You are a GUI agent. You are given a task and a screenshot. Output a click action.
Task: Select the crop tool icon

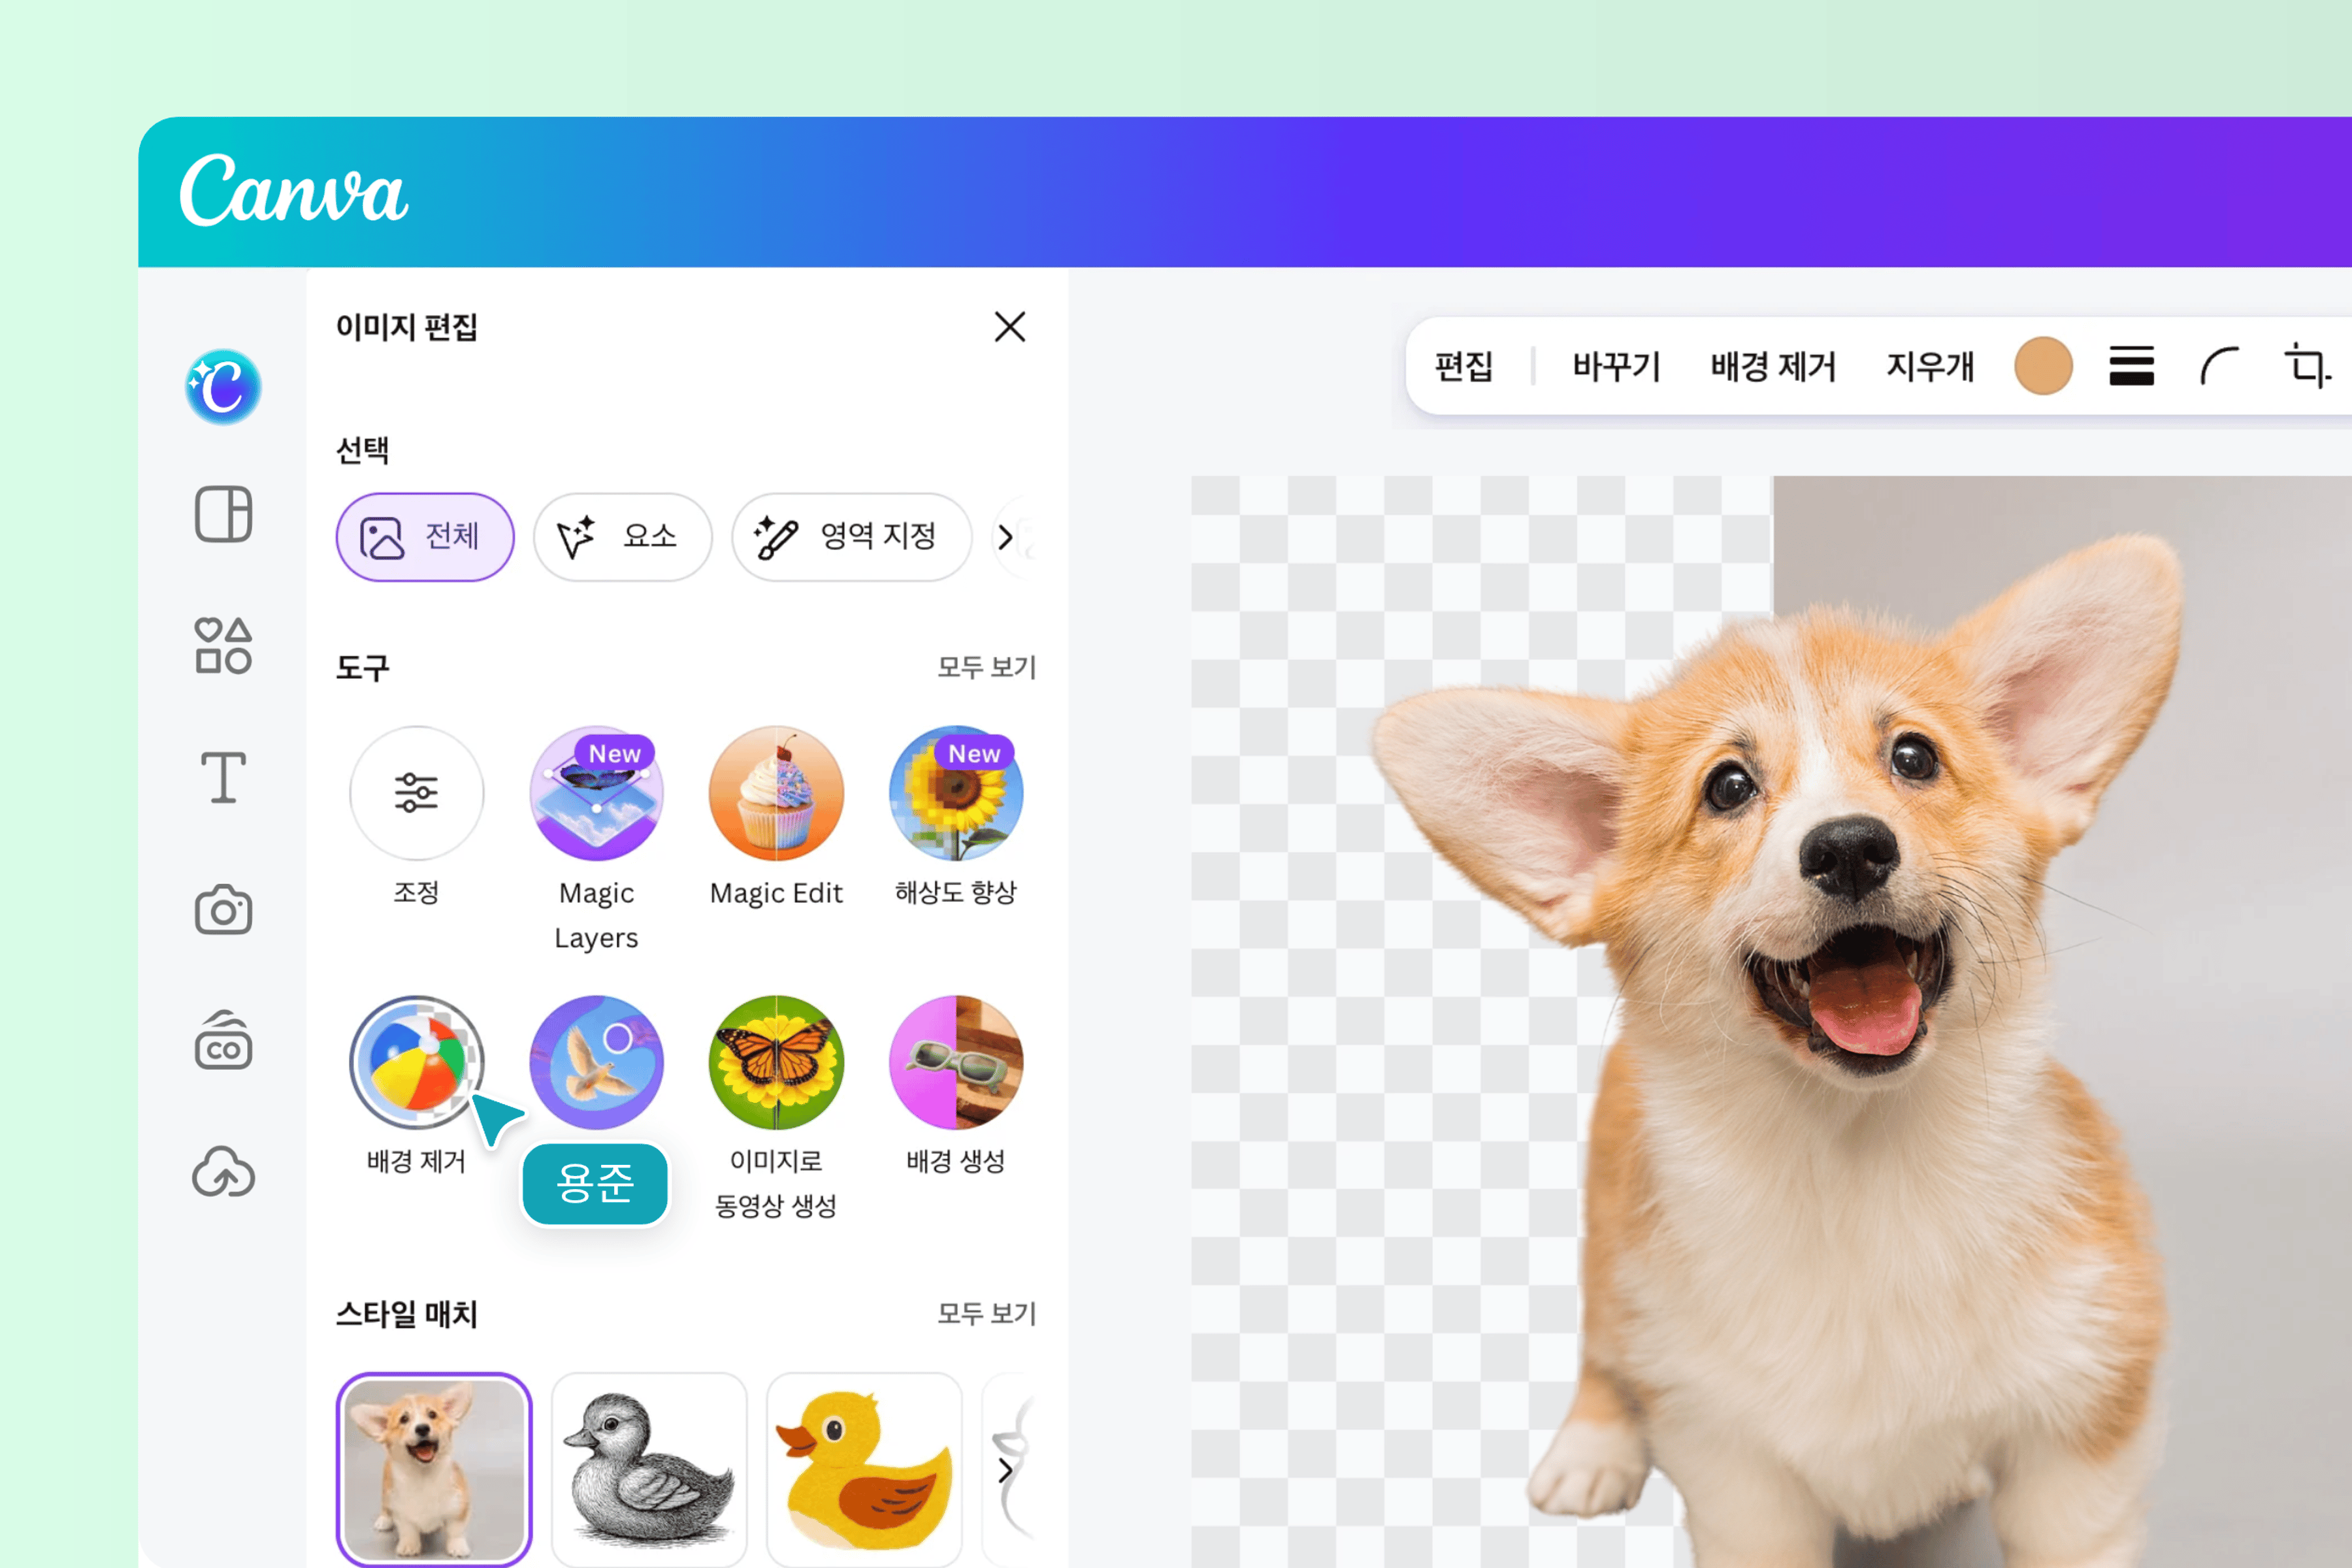click(2308, 366)
